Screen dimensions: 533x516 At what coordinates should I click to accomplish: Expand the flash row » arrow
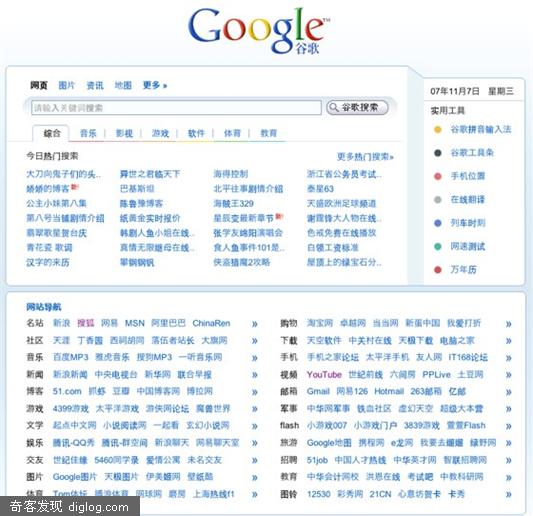pos(509,426)
